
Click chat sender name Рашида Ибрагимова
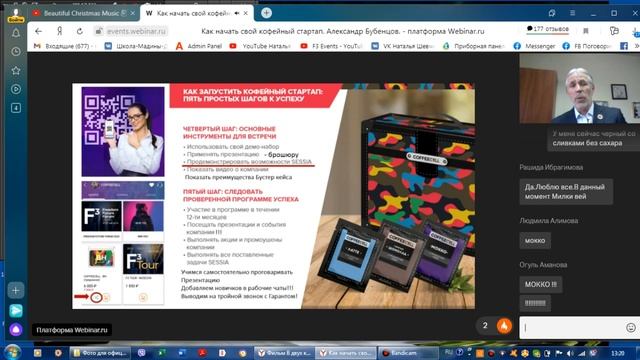pyautogui.click(x=551, y=167)
